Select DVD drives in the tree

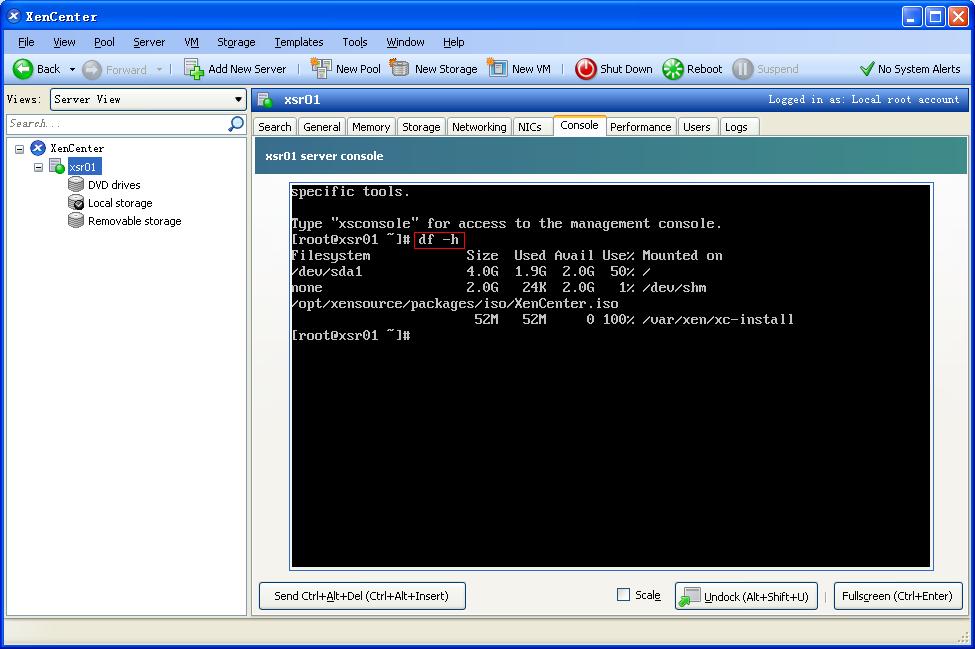[x=114, y=185]
